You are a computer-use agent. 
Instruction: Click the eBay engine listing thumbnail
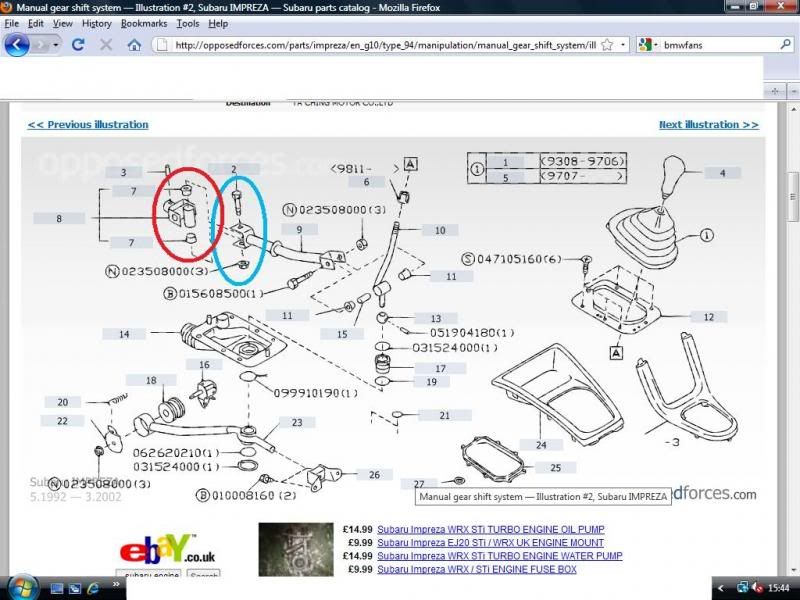pyautogui.click(x=296, y=549)
